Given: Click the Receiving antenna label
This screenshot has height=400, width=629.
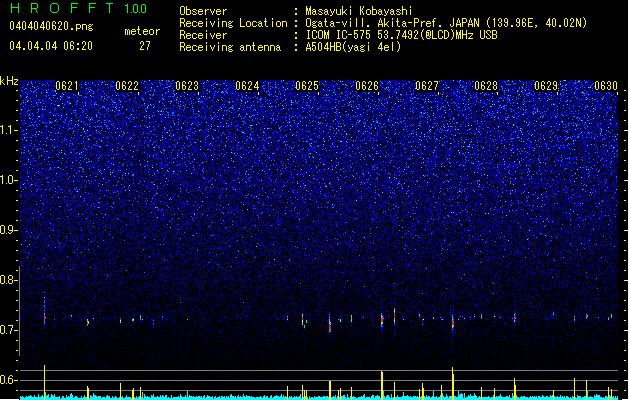Looking at the screenshot, I should pos(230,47).
